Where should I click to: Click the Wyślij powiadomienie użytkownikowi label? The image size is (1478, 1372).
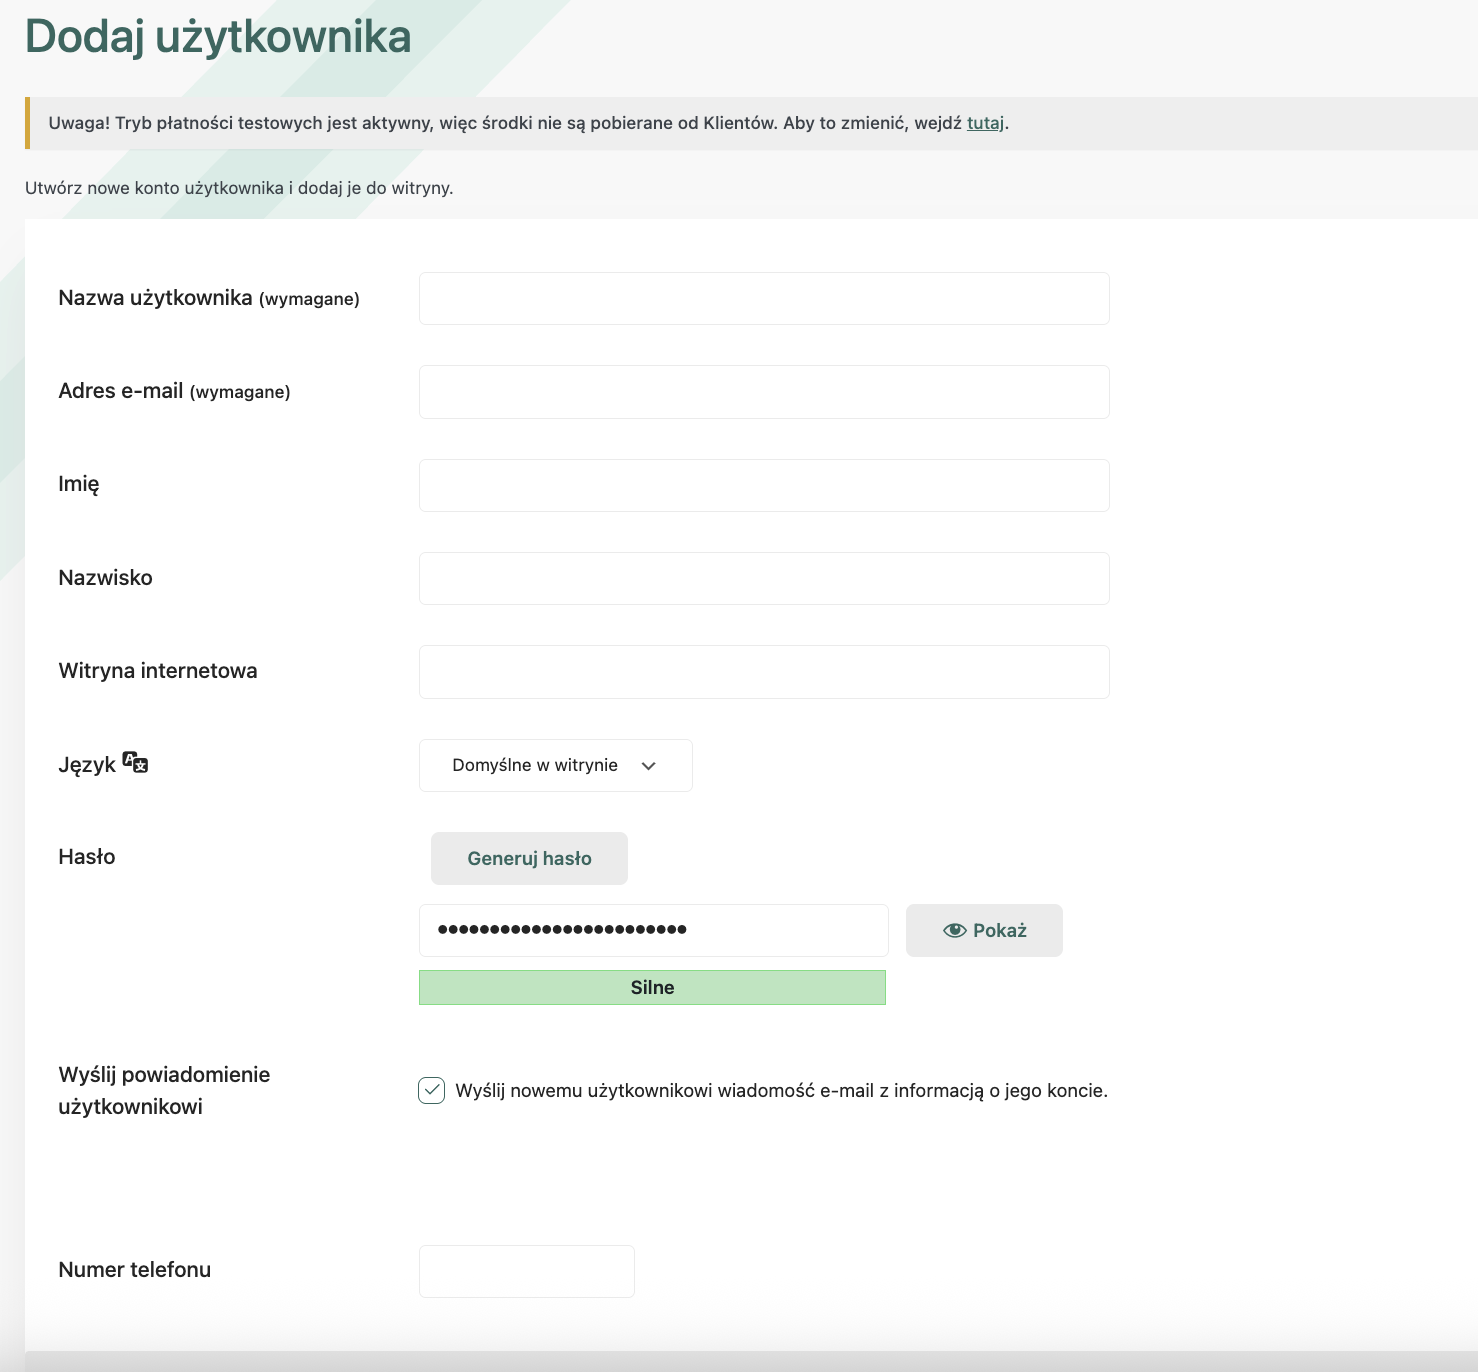pyautogui.click(x=164, y=1090)
